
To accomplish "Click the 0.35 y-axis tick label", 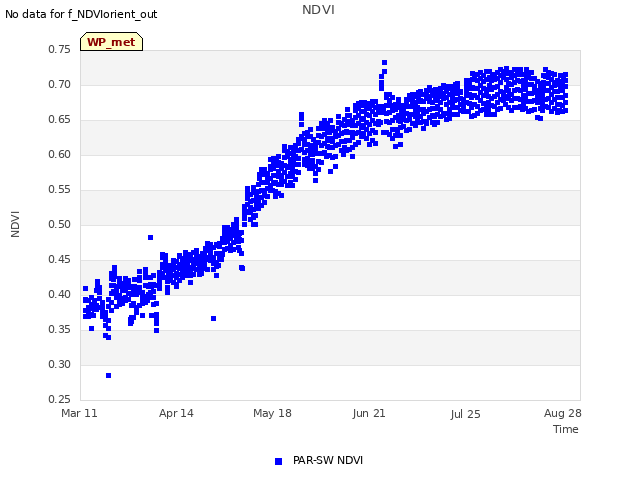I will [60, 329].
